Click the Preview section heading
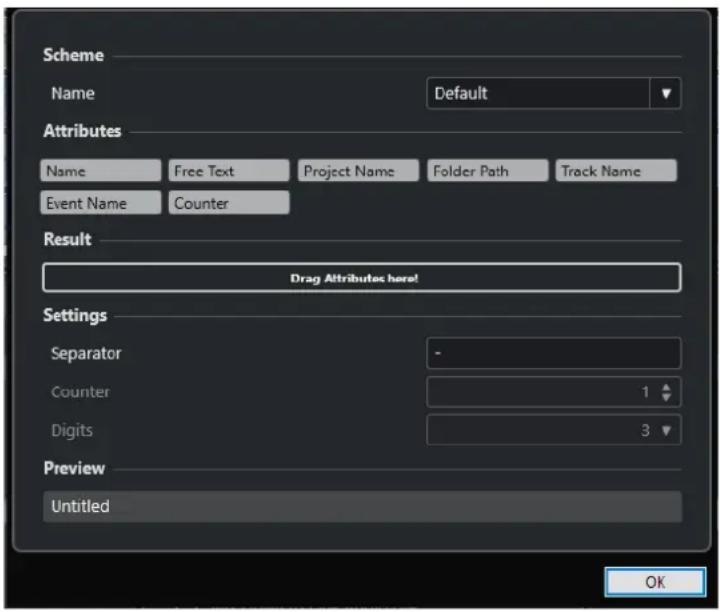Viewport: 720px width, 612px height. tap(74, 468)
